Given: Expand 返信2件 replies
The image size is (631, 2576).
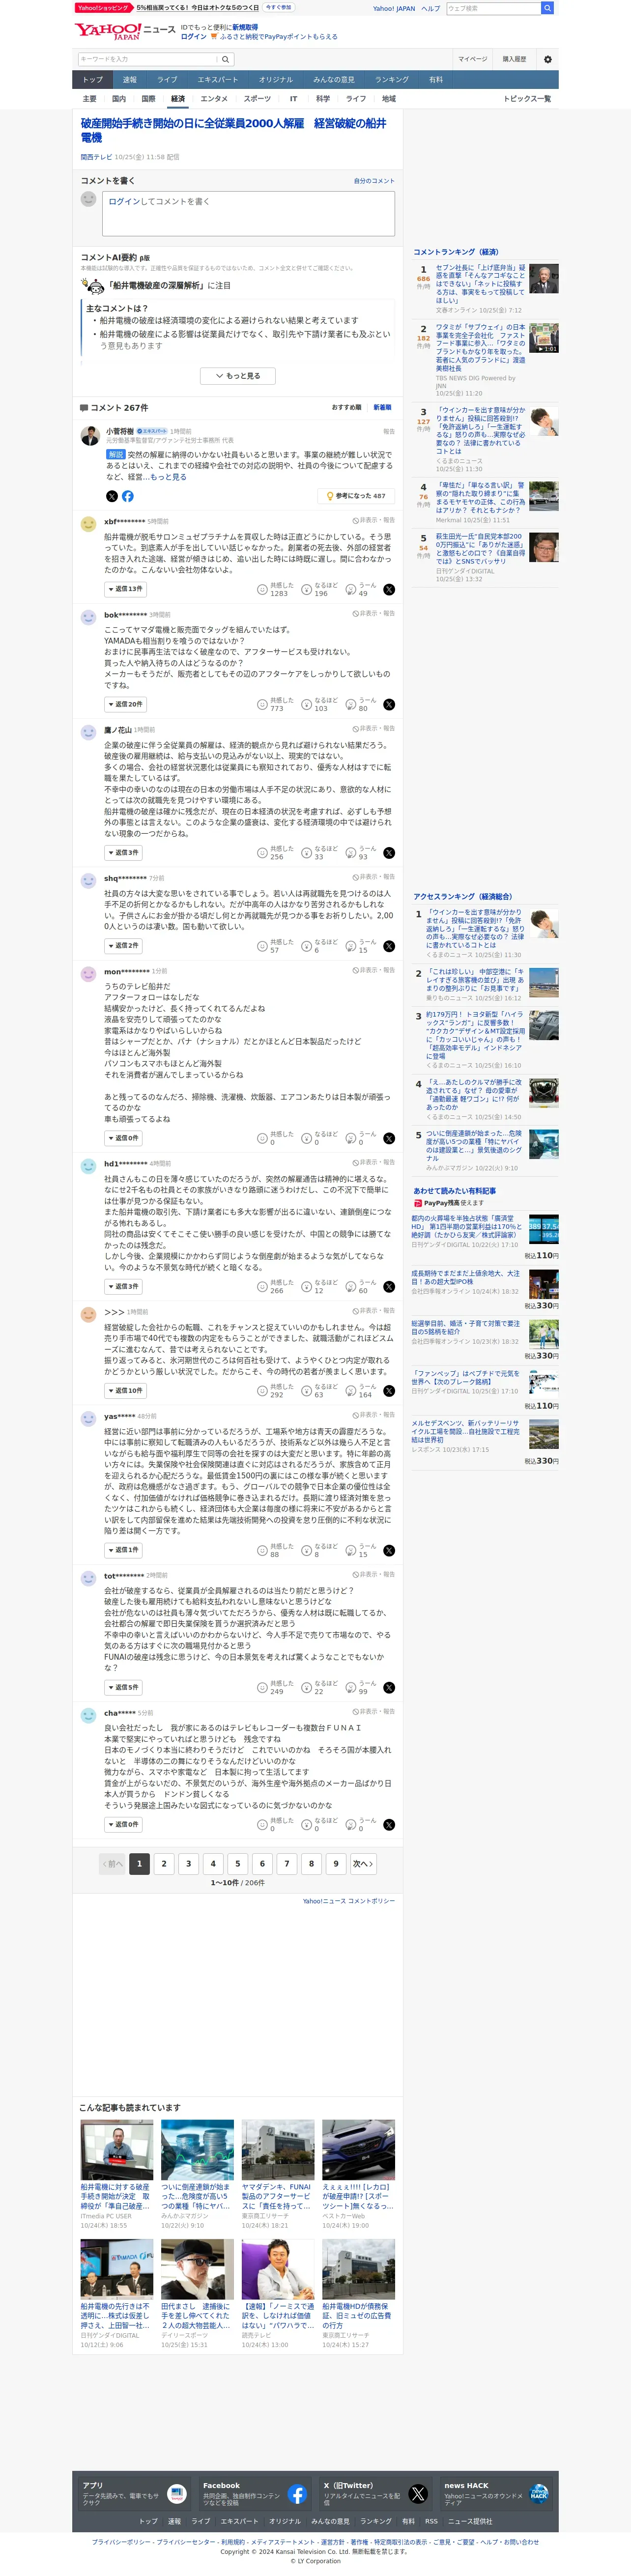Looking at the screenshot, I should 124,945.
